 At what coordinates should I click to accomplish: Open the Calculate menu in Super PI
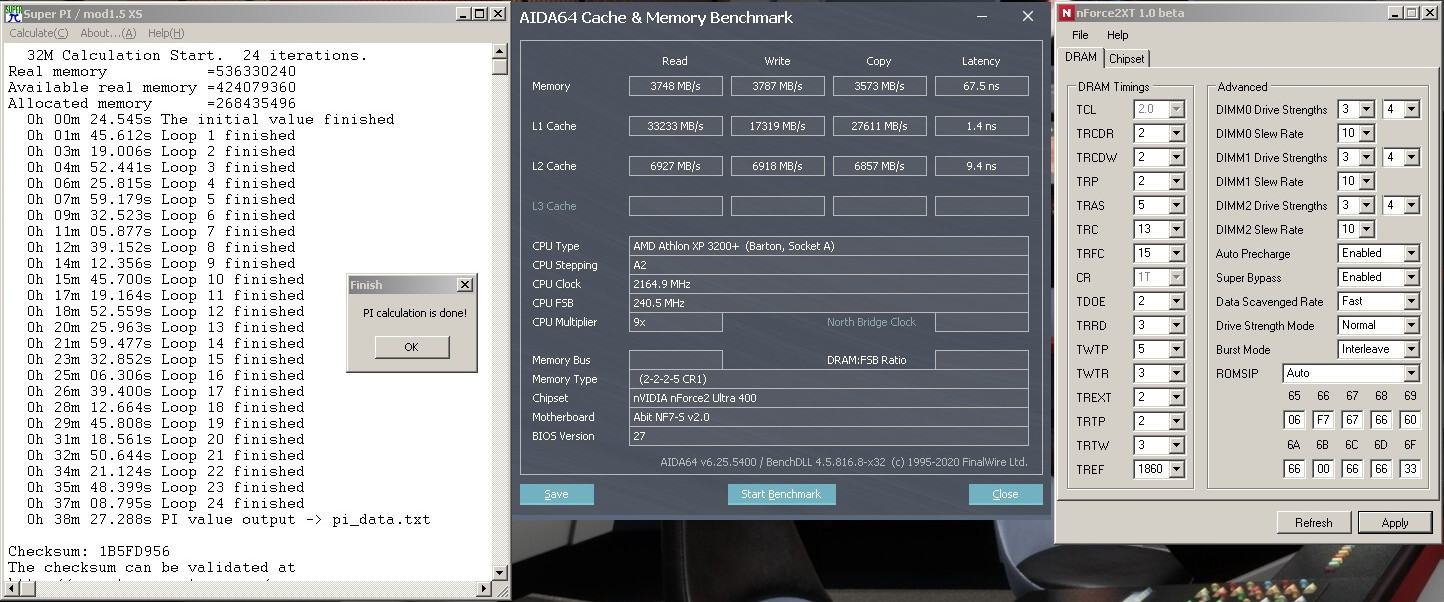click(39, 33)
